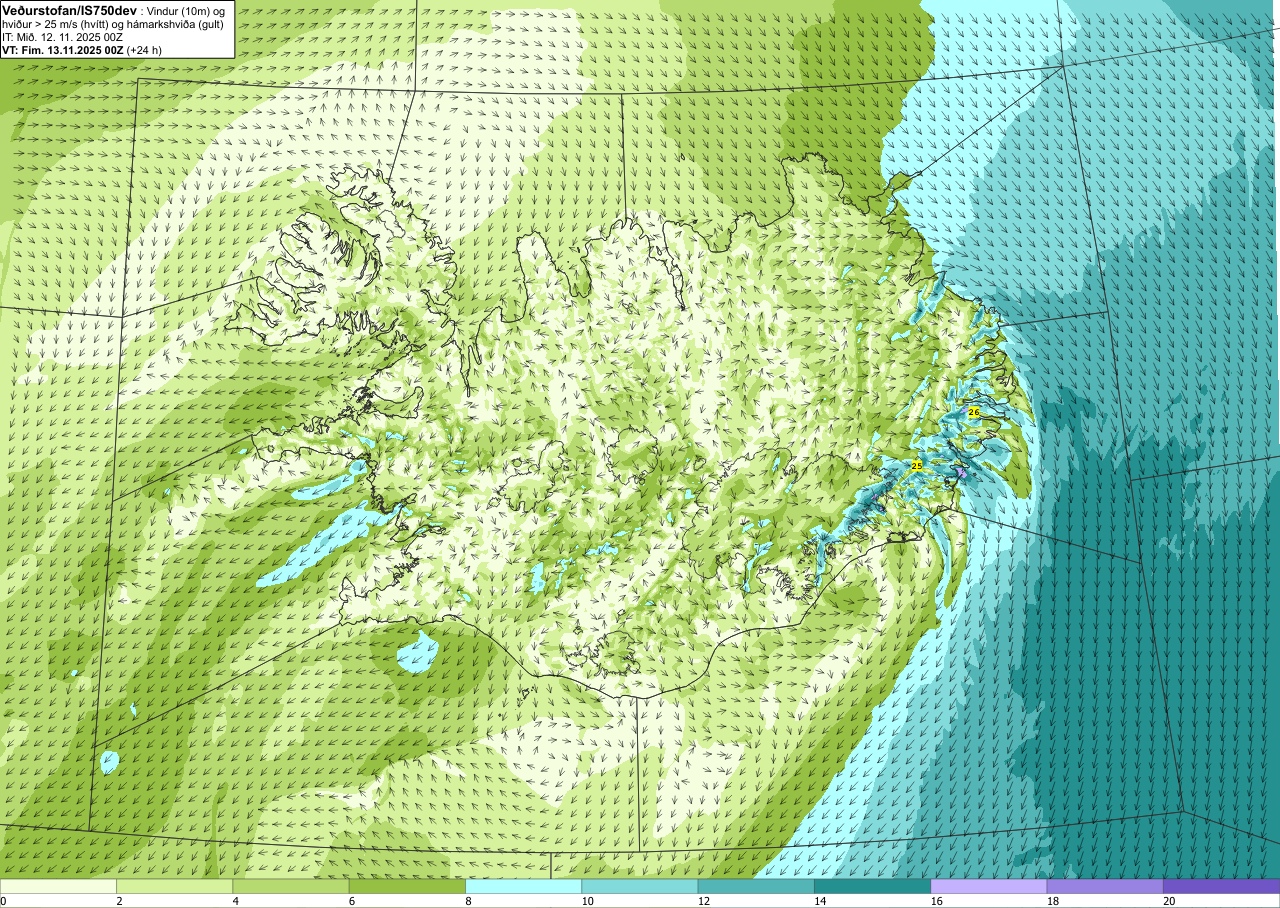Screen dimensions: 1280x908
Task: Click the light cyan 8–10 legend swatch
Action: point(523,886)
